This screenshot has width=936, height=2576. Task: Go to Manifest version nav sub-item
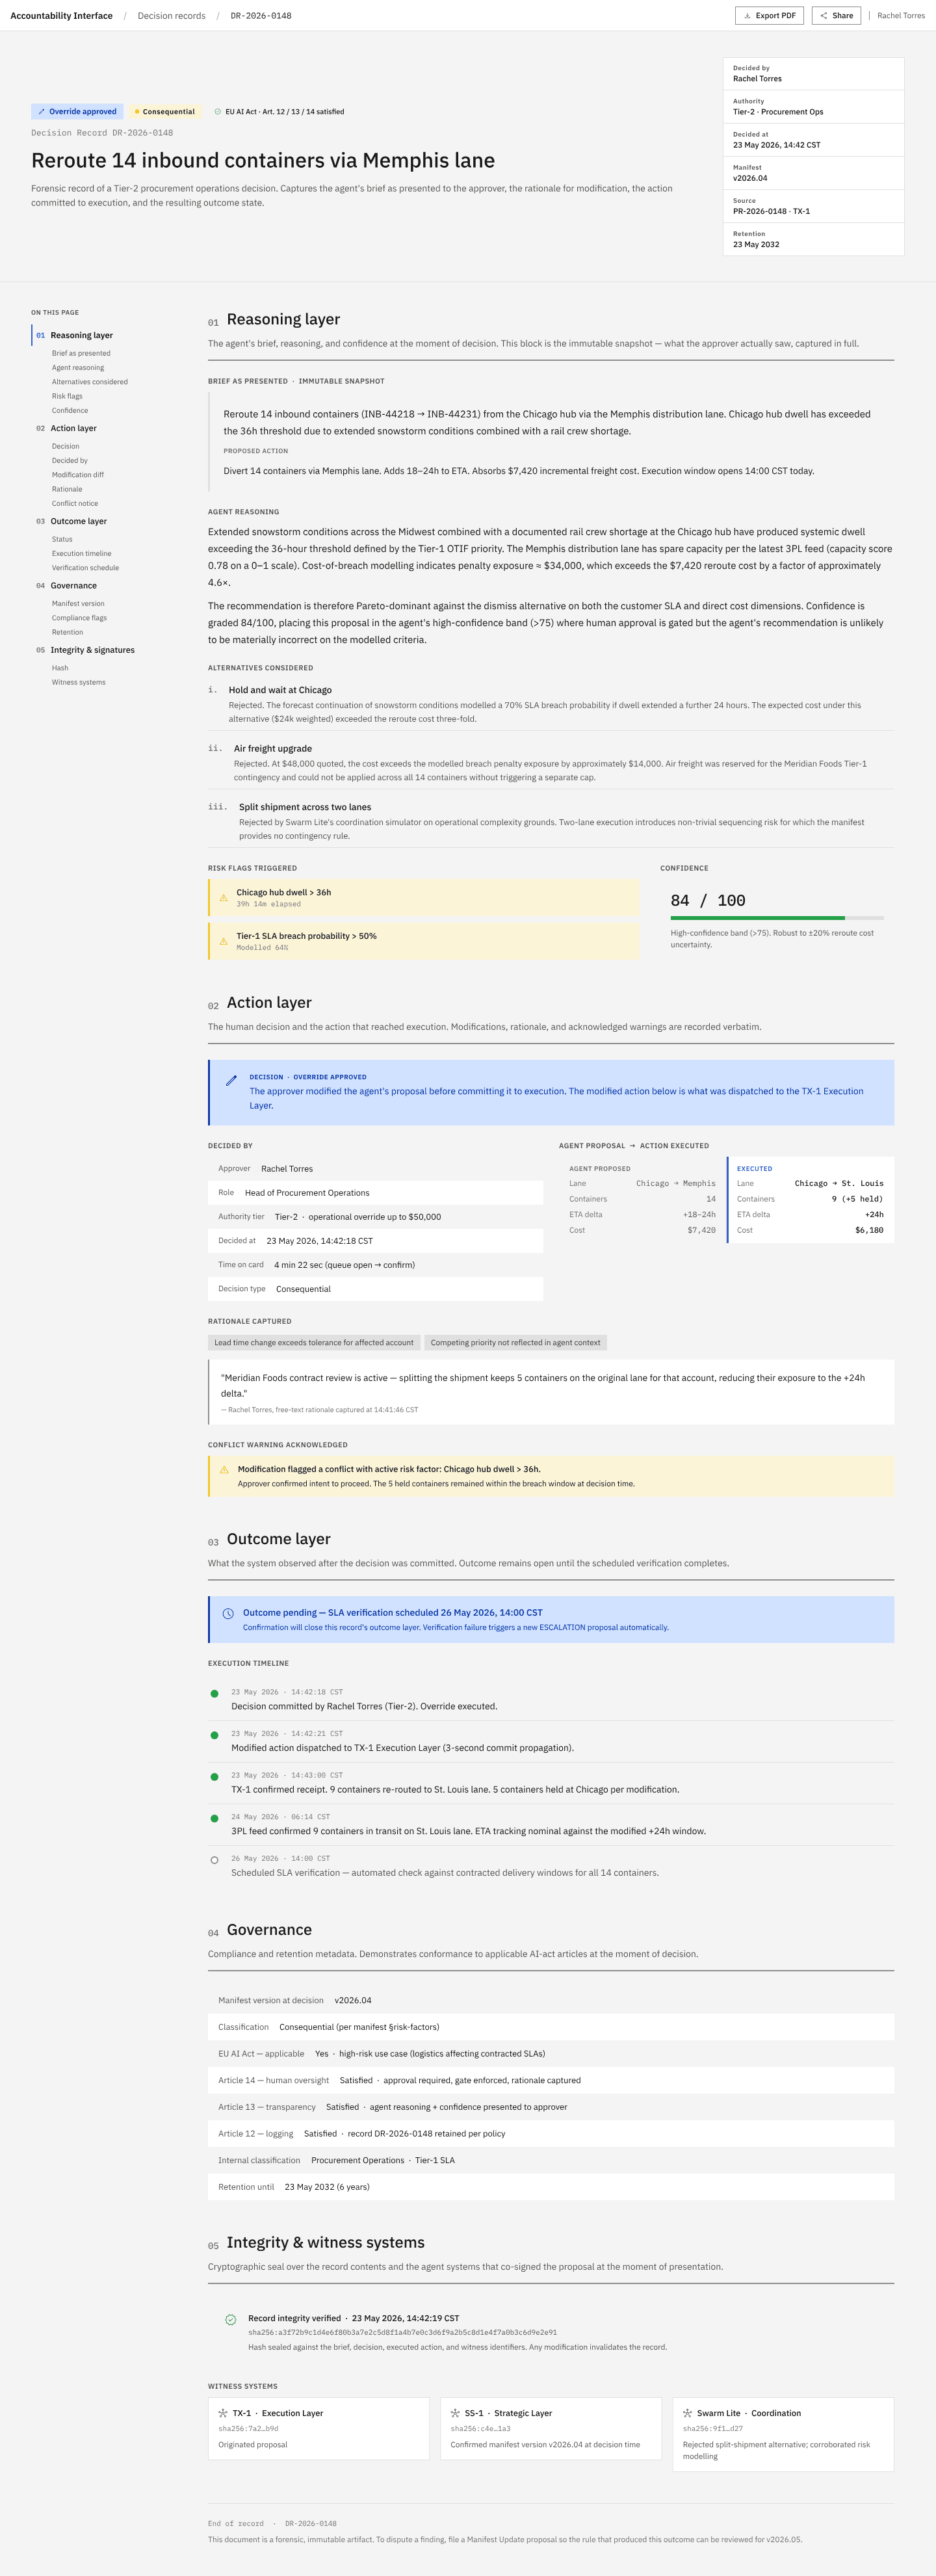[x=78, y=604]
